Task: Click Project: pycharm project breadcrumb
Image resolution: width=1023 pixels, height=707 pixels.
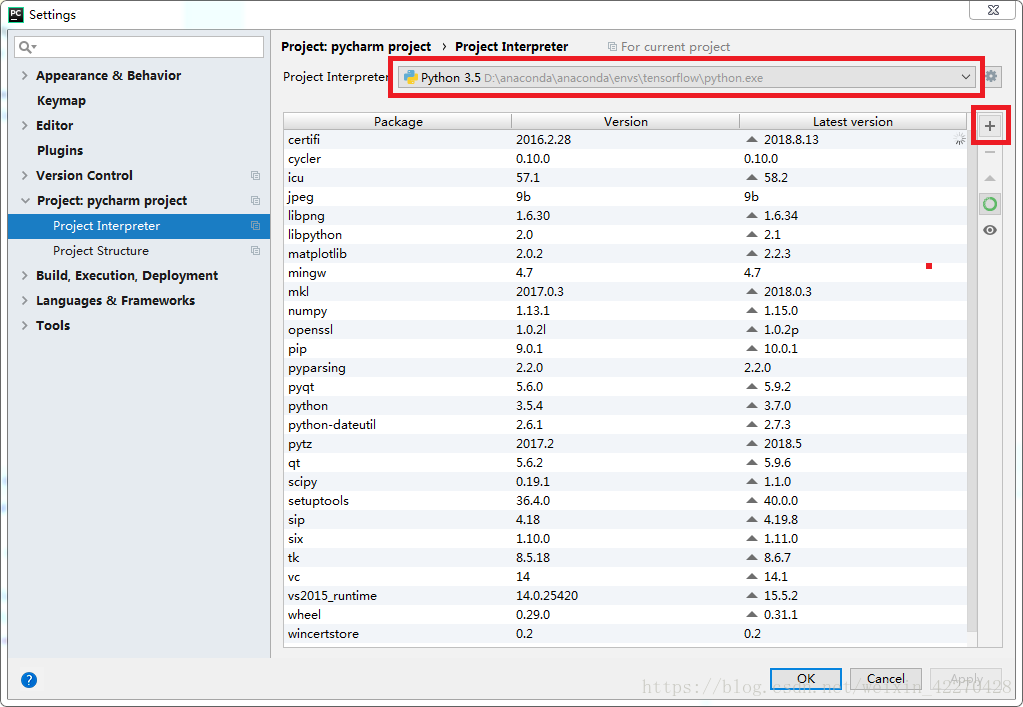Action: click(x=356, y=47)
